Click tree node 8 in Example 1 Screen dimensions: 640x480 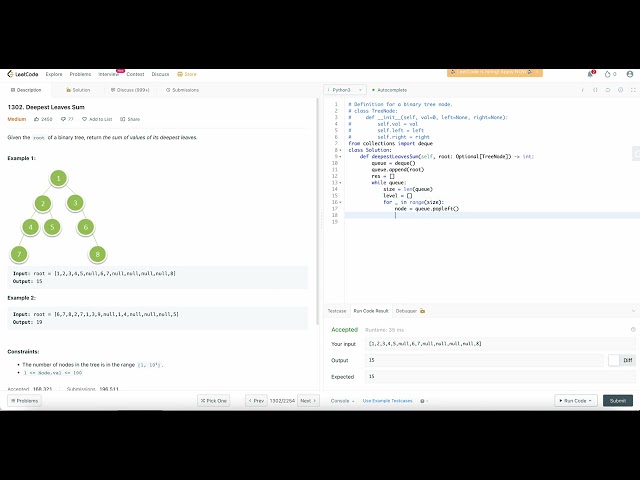[98, 254]
